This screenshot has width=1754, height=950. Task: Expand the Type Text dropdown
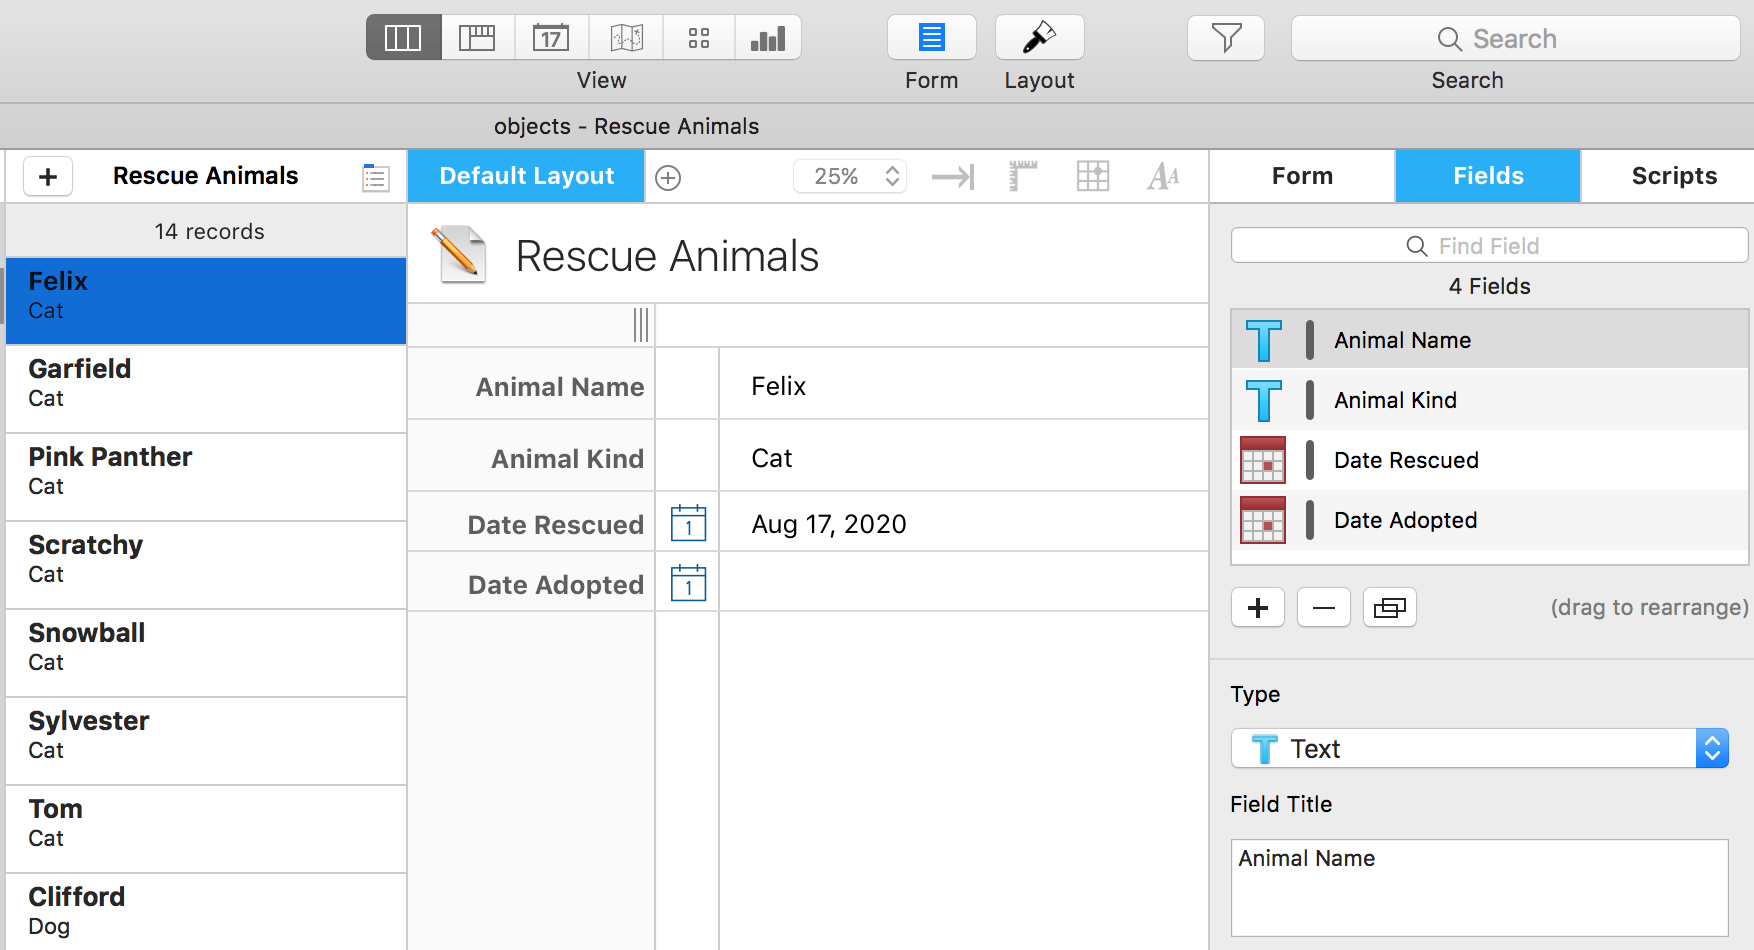coord(1711,748)
